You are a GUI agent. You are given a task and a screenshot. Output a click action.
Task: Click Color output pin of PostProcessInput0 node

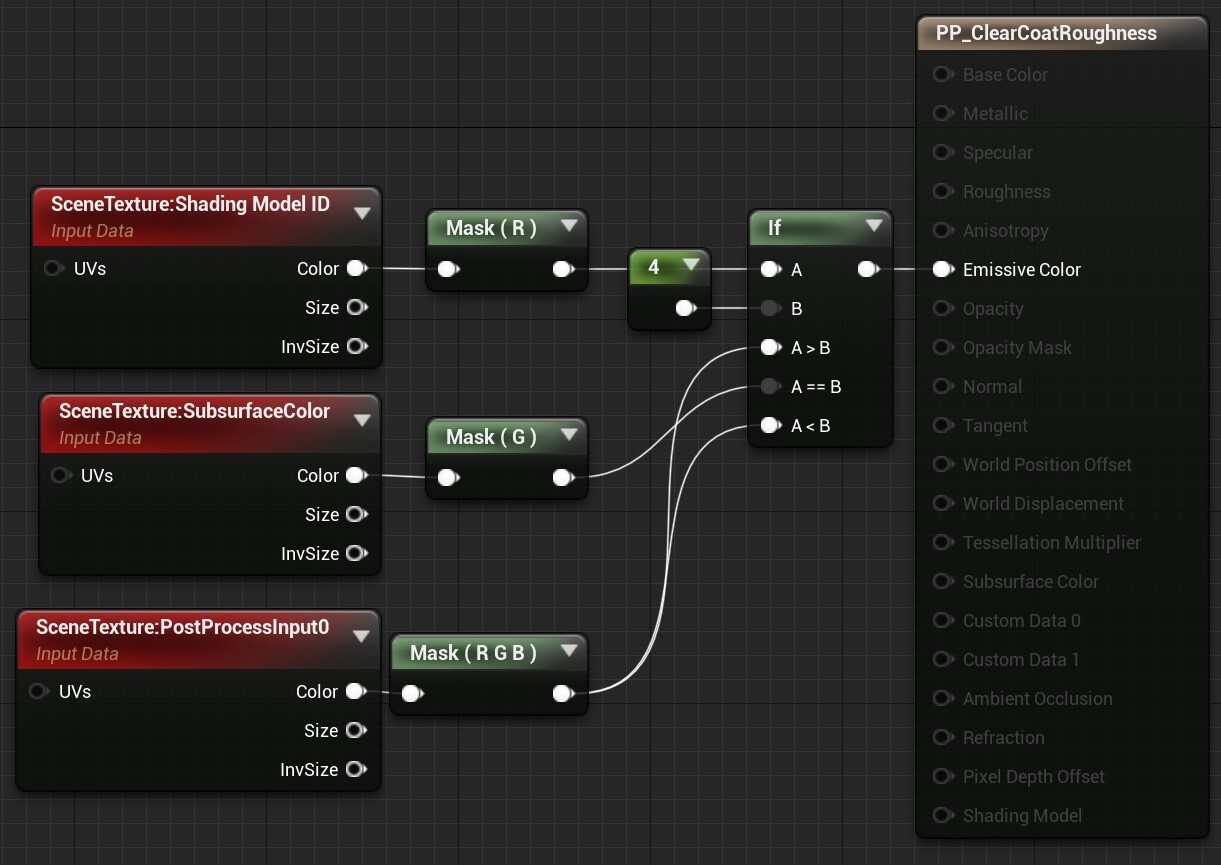tap(356, 691)
